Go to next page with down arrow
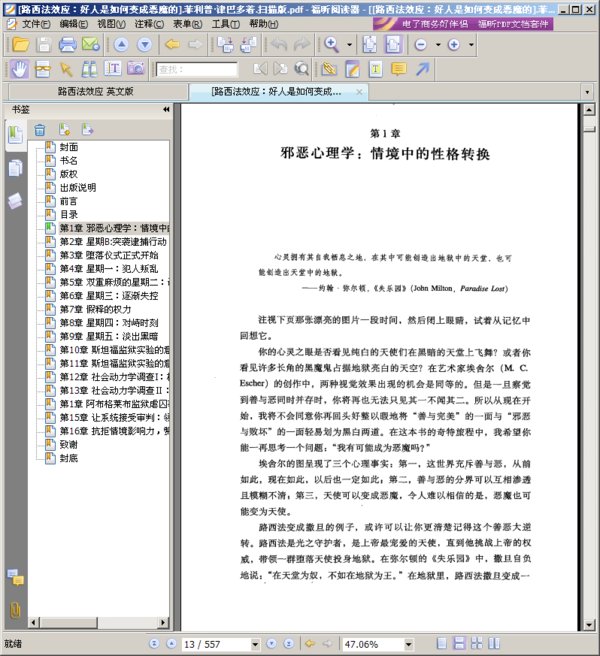The width and height of the screenshot is (600, 656). tap(144, 44)
